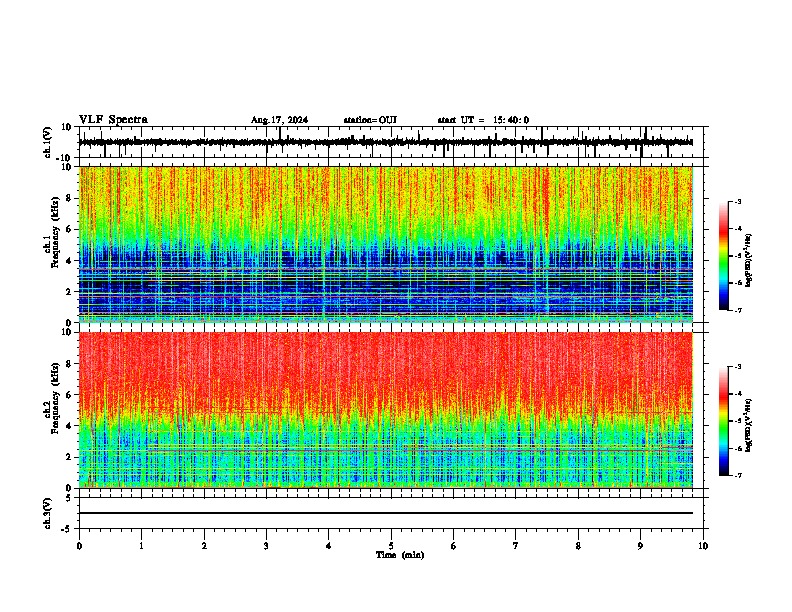Click the ch.1 spectrogram color scale bar

tap(724, 256)
